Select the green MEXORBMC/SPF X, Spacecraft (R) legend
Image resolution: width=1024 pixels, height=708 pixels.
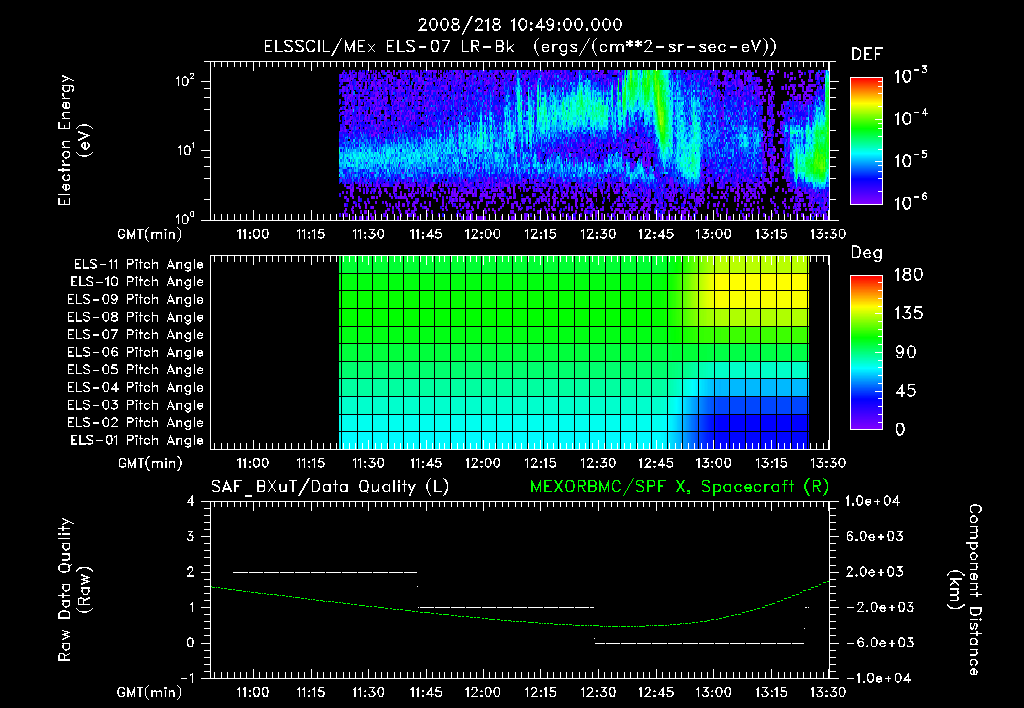tap(679, 487)
